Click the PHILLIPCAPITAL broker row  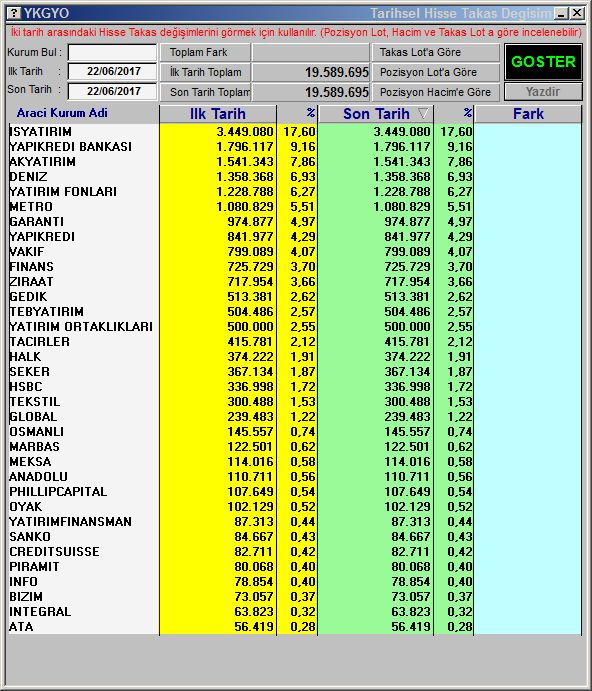coord(295,491)
